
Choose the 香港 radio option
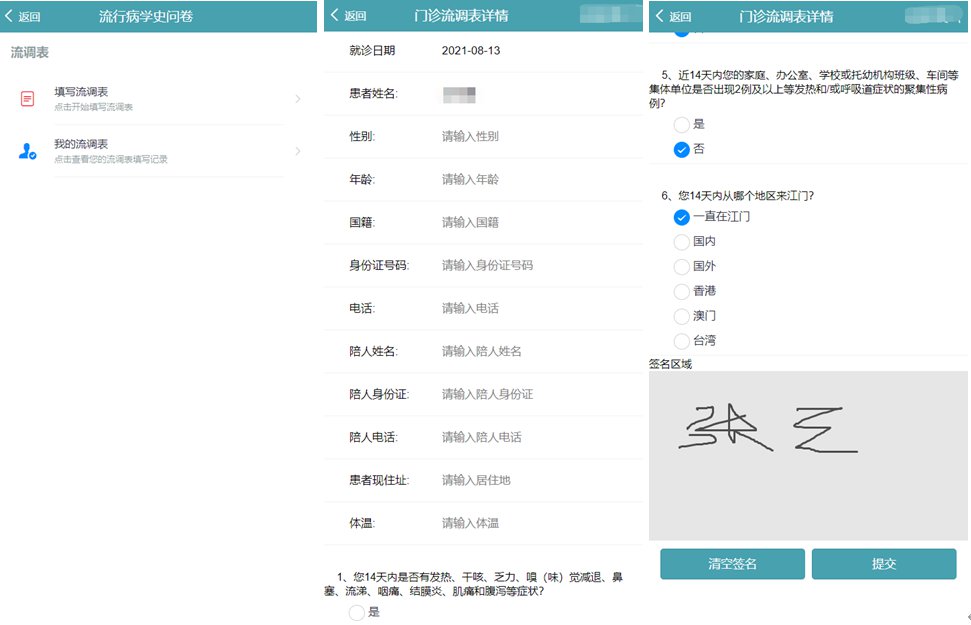(682, 291)
